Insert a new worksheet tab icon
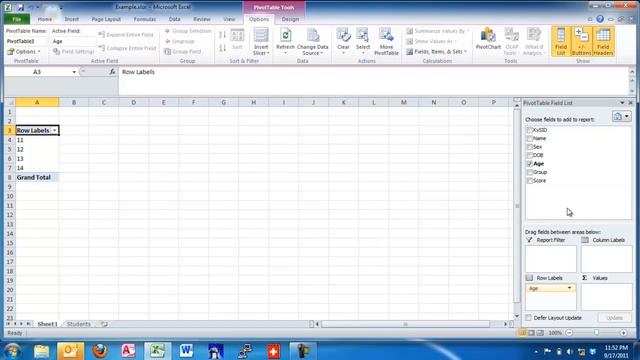 tap(104, 324)
